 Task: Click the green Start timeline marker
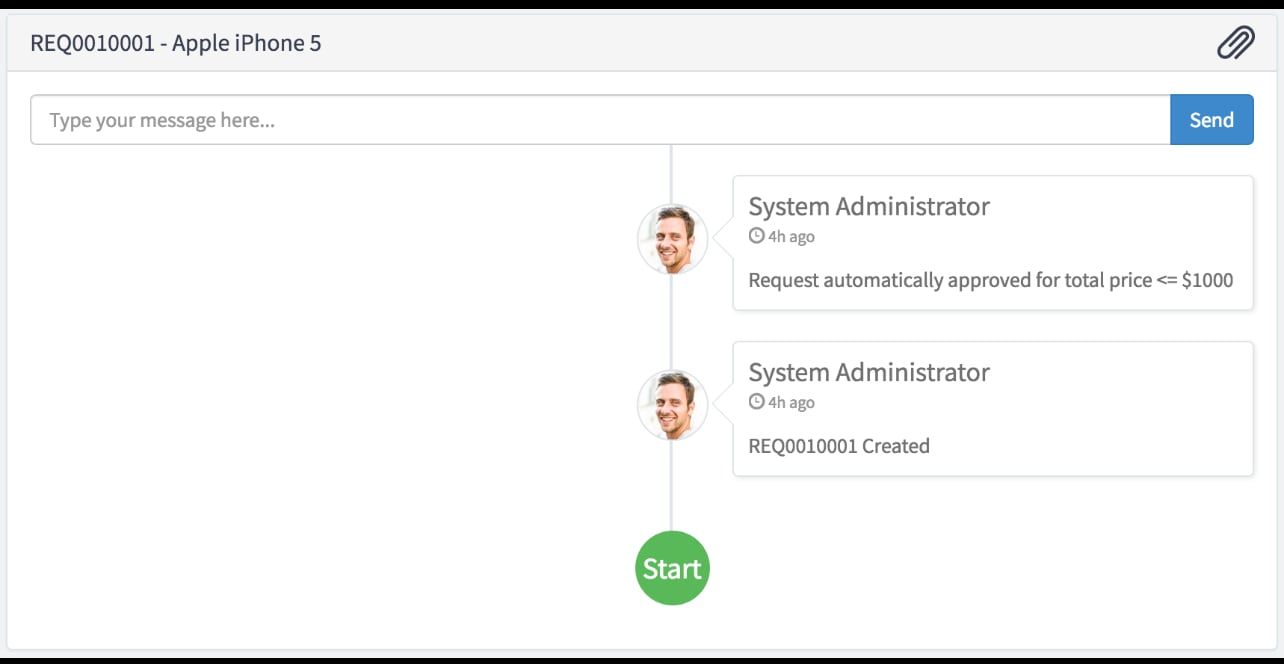point(672,568)
